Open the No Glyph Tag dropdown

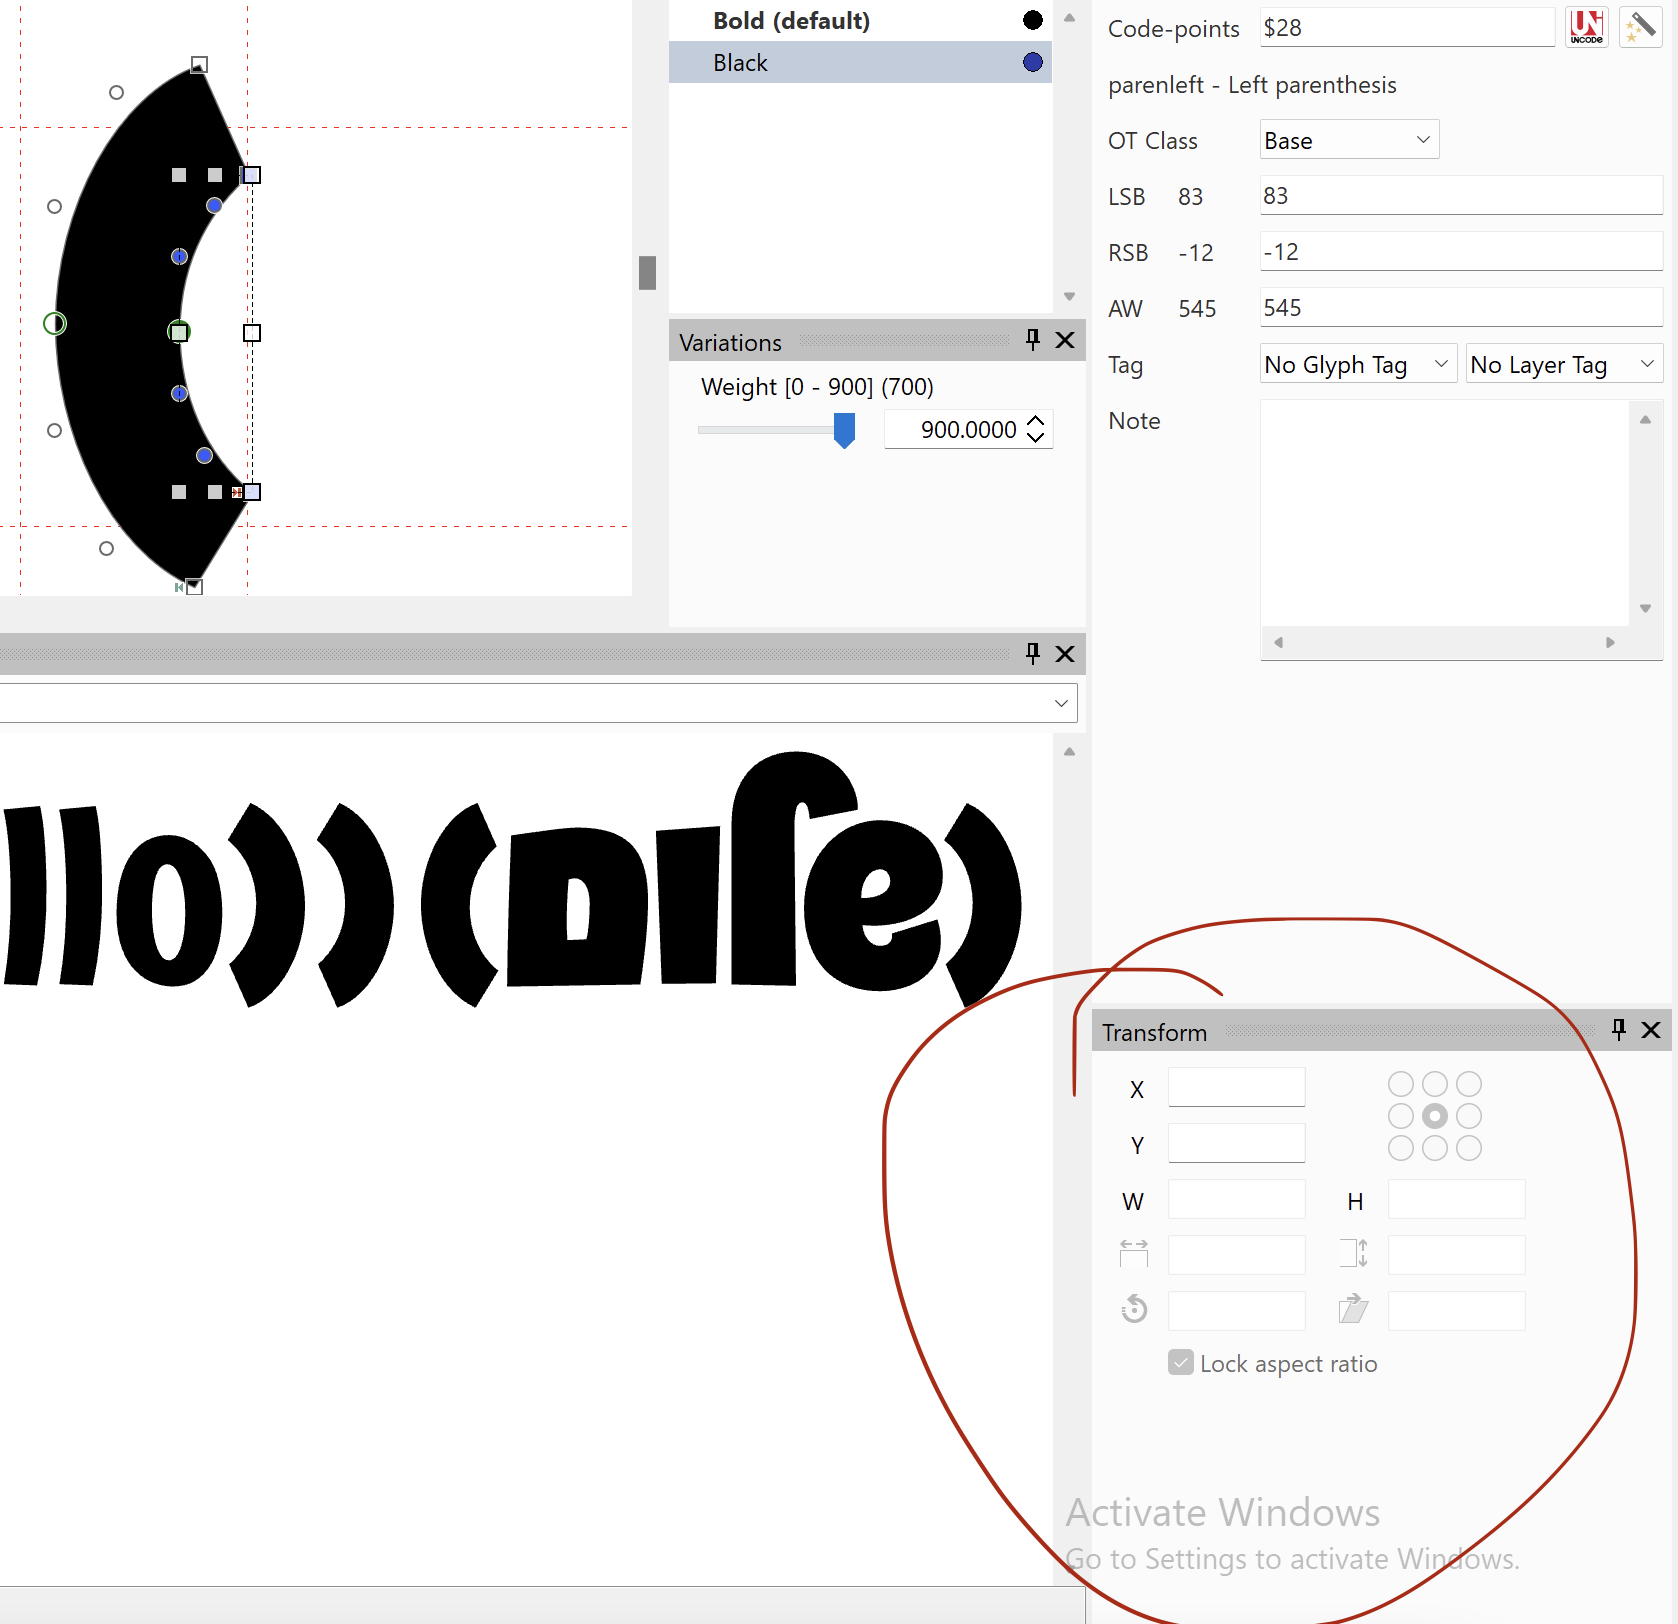1357,364
